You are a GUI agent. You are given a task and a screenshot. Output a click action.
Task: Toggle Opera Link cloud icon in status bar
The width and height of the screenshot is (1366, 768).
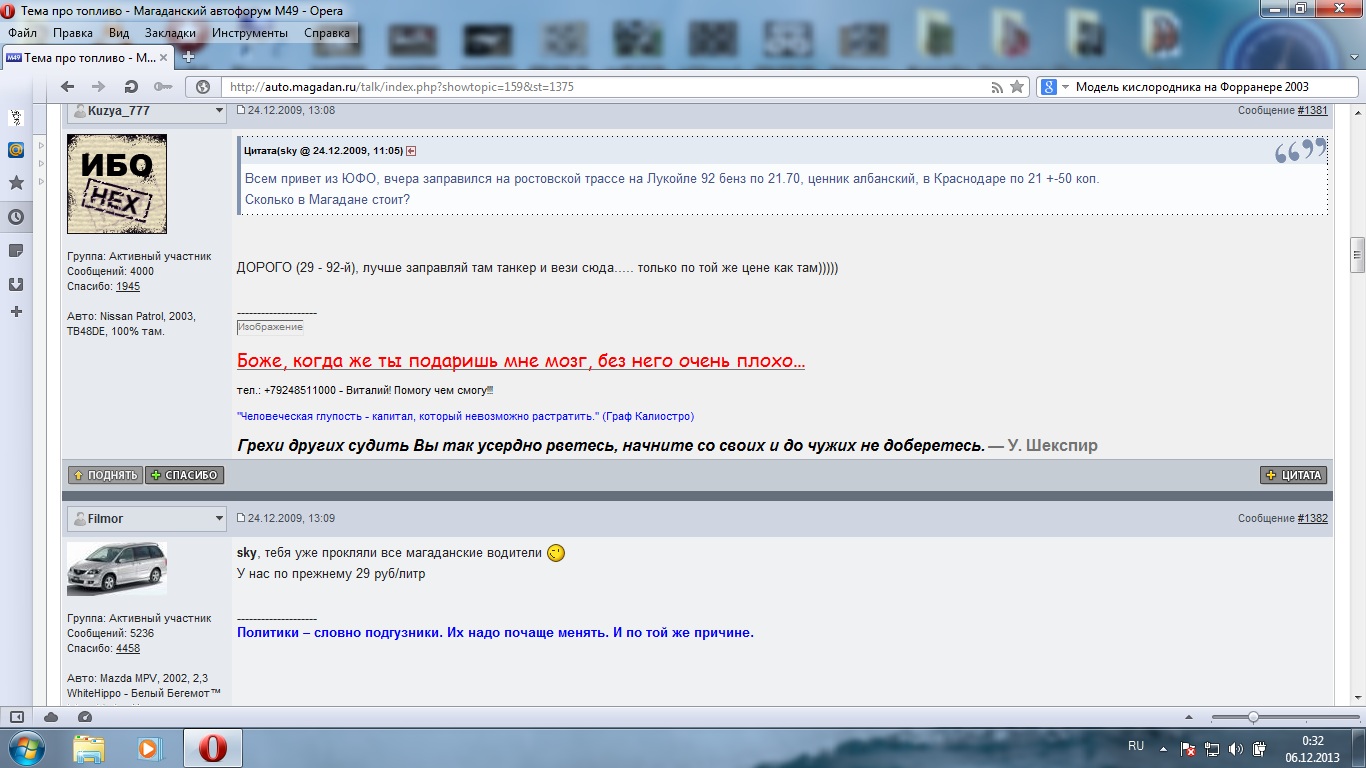tap(51, 717)
